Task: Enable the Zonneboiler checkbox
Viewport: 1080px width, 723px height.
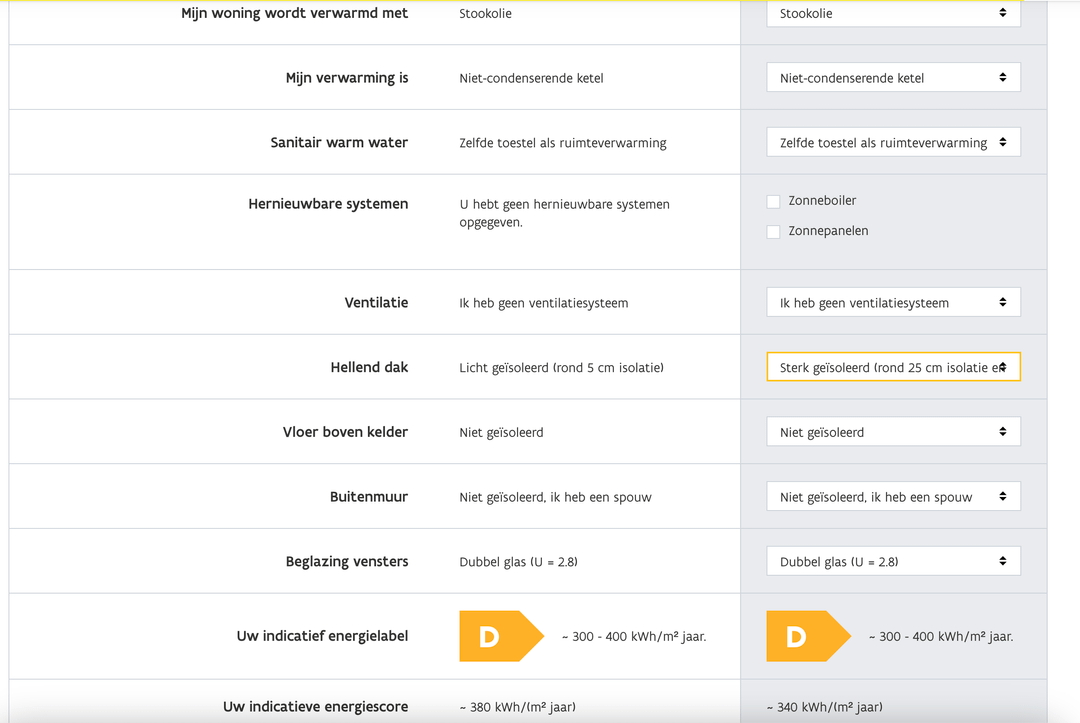Action: pyautogui.click(x=773, y=201)
